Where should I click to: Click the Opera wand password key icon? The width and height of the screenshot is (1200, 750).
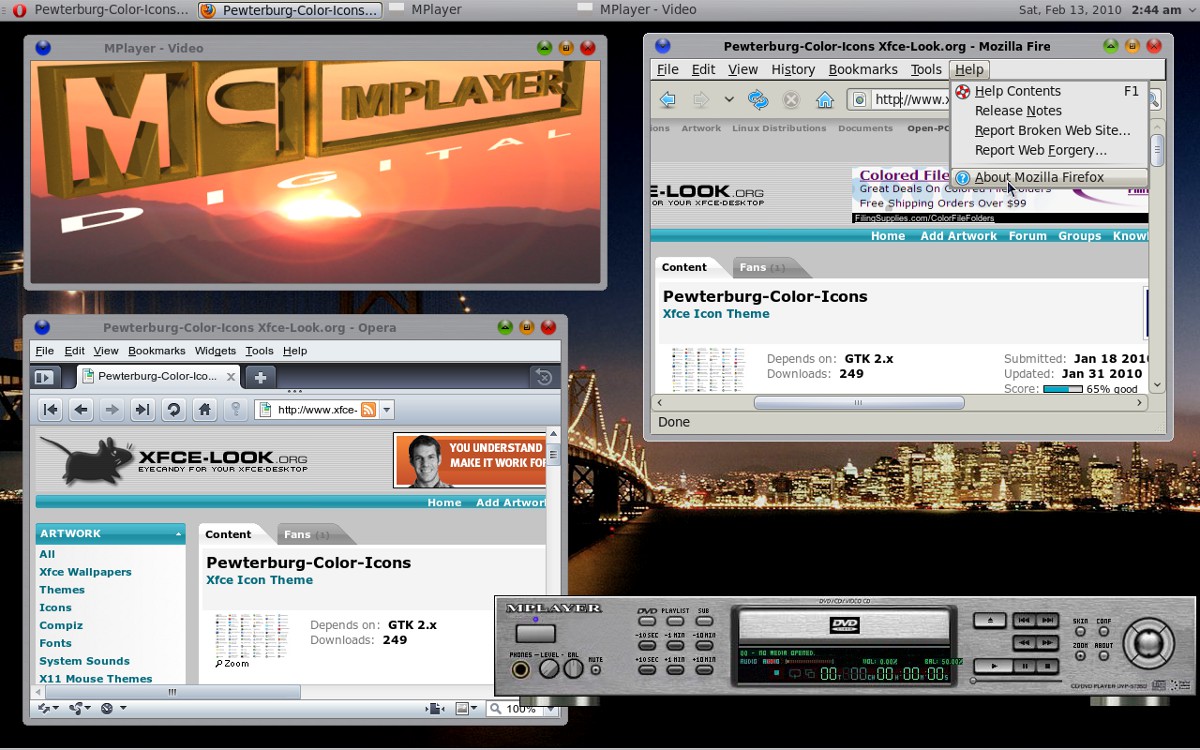235,409
